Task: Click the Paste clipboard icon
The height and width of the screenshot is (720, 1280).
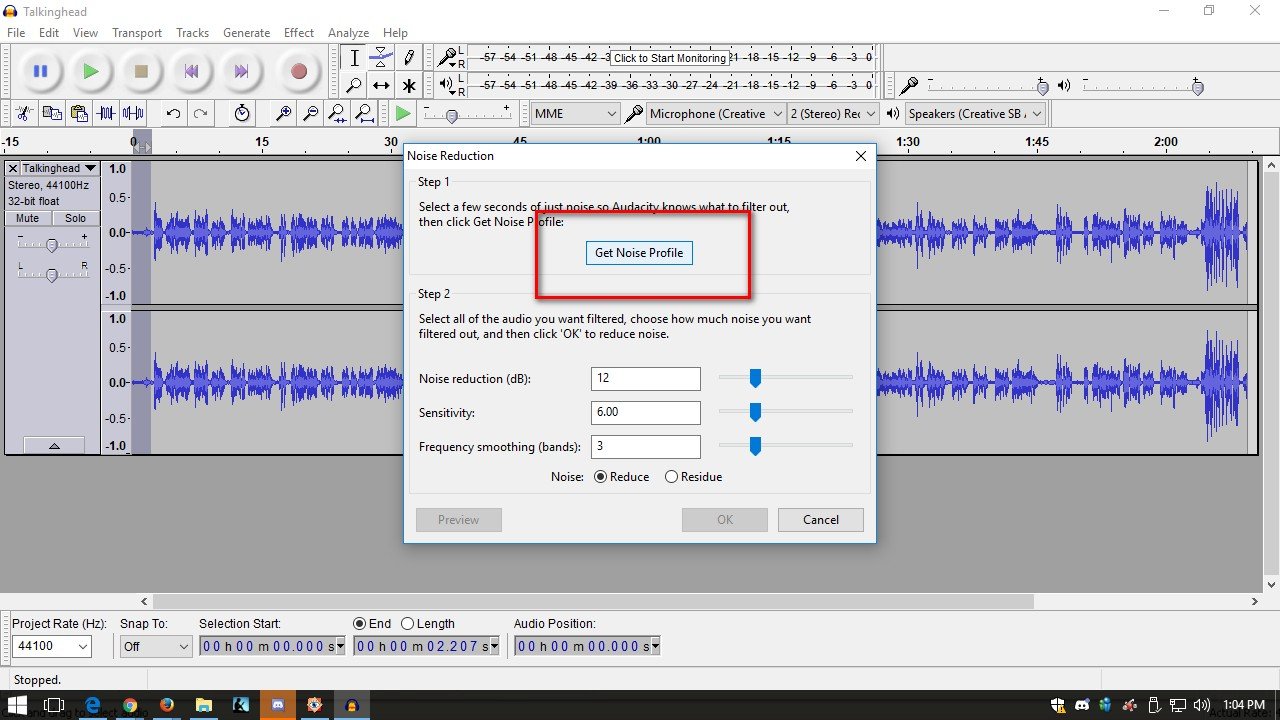Action: 79,113
